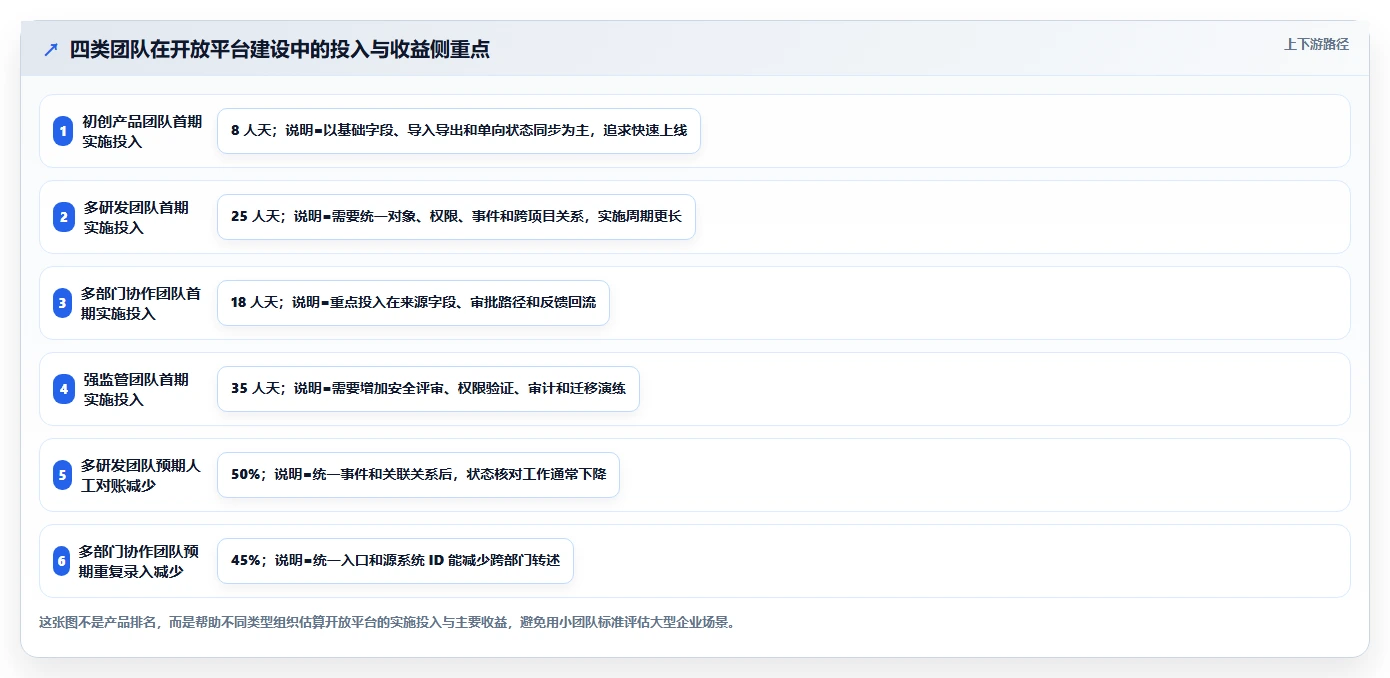Select the 多部门协作团队首期实施投入 label
This screenshot has width=1390, height=678.
(x=142, y=303)
